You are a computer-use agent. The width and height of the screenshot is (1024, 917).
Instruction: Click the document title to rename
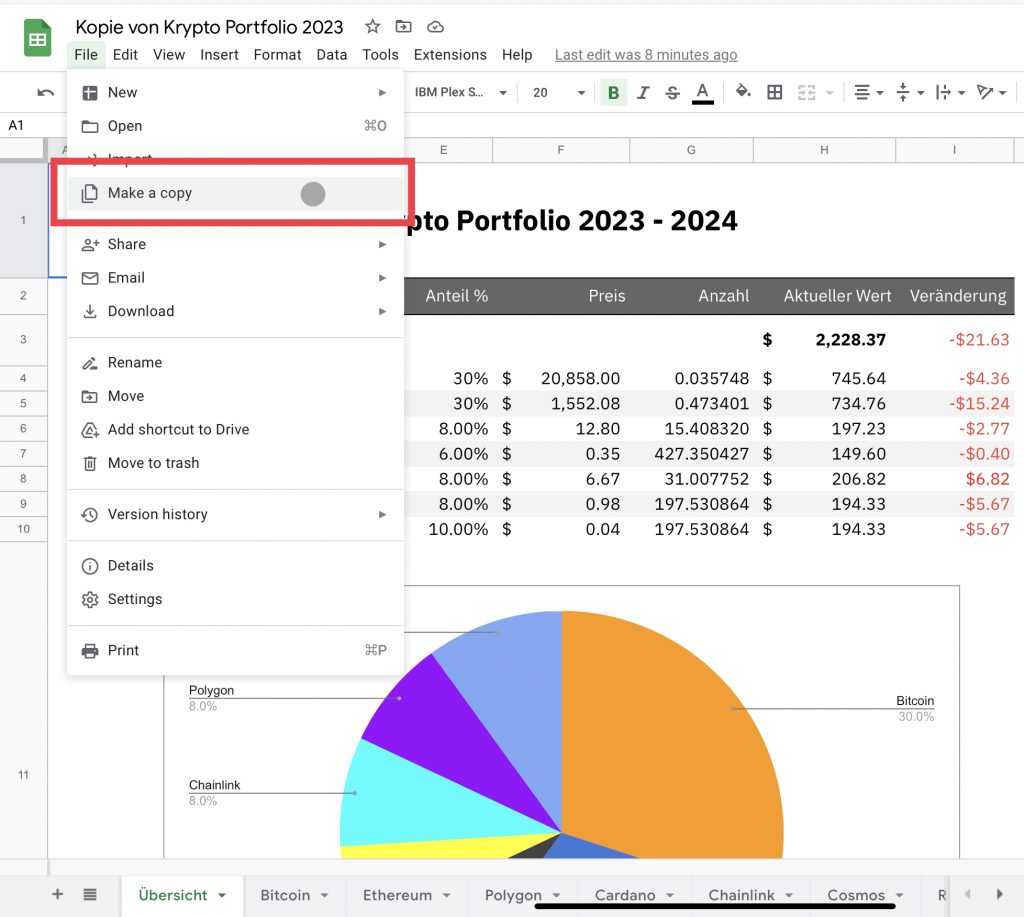209,27
